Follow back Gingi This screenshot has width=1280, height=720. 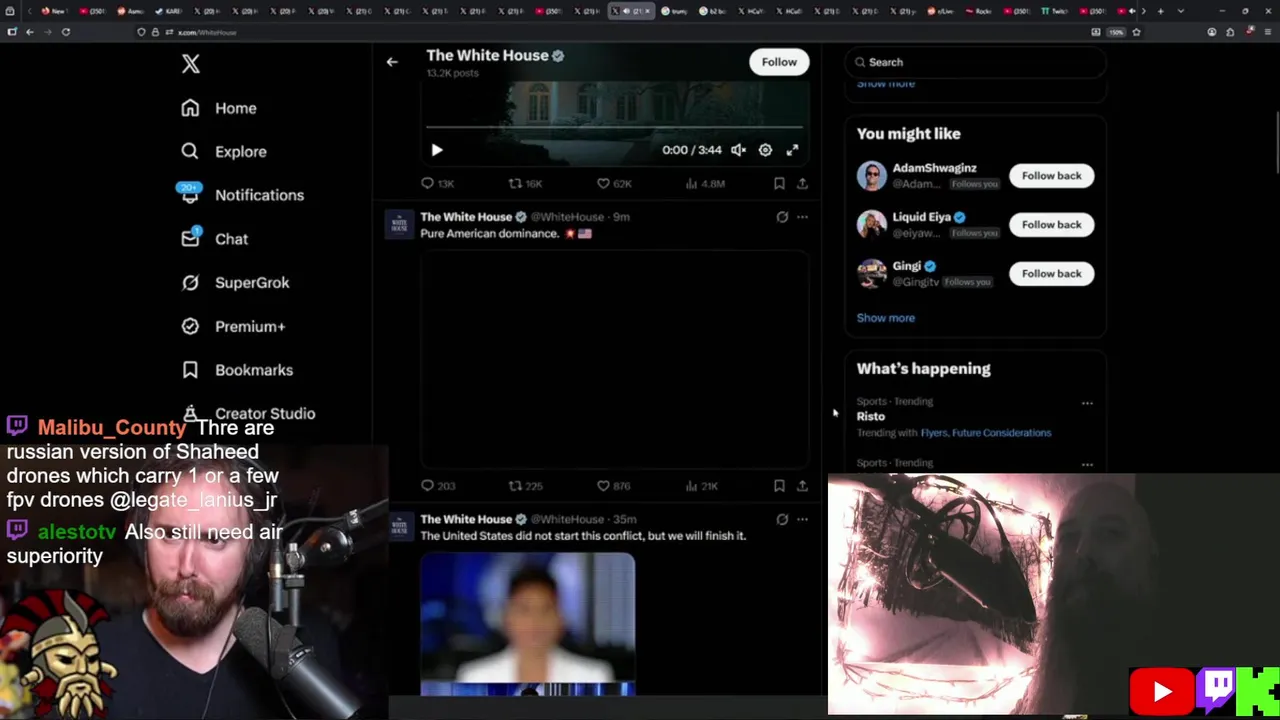click(1051, 274)
